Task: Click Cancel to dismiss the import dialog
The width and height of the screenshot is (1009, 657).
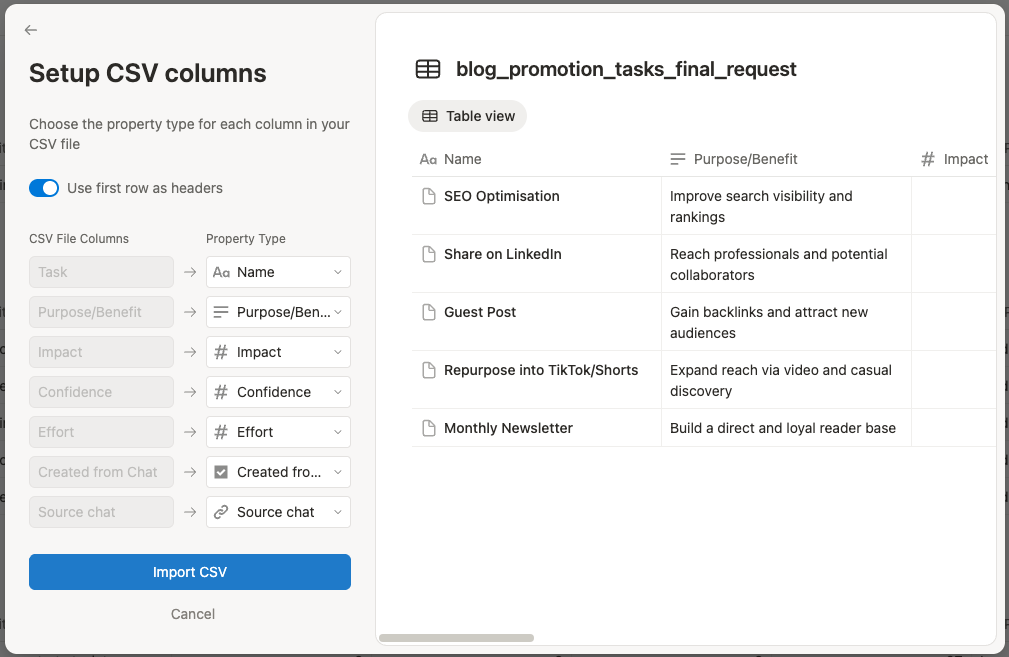Action: tap(192, 614)
